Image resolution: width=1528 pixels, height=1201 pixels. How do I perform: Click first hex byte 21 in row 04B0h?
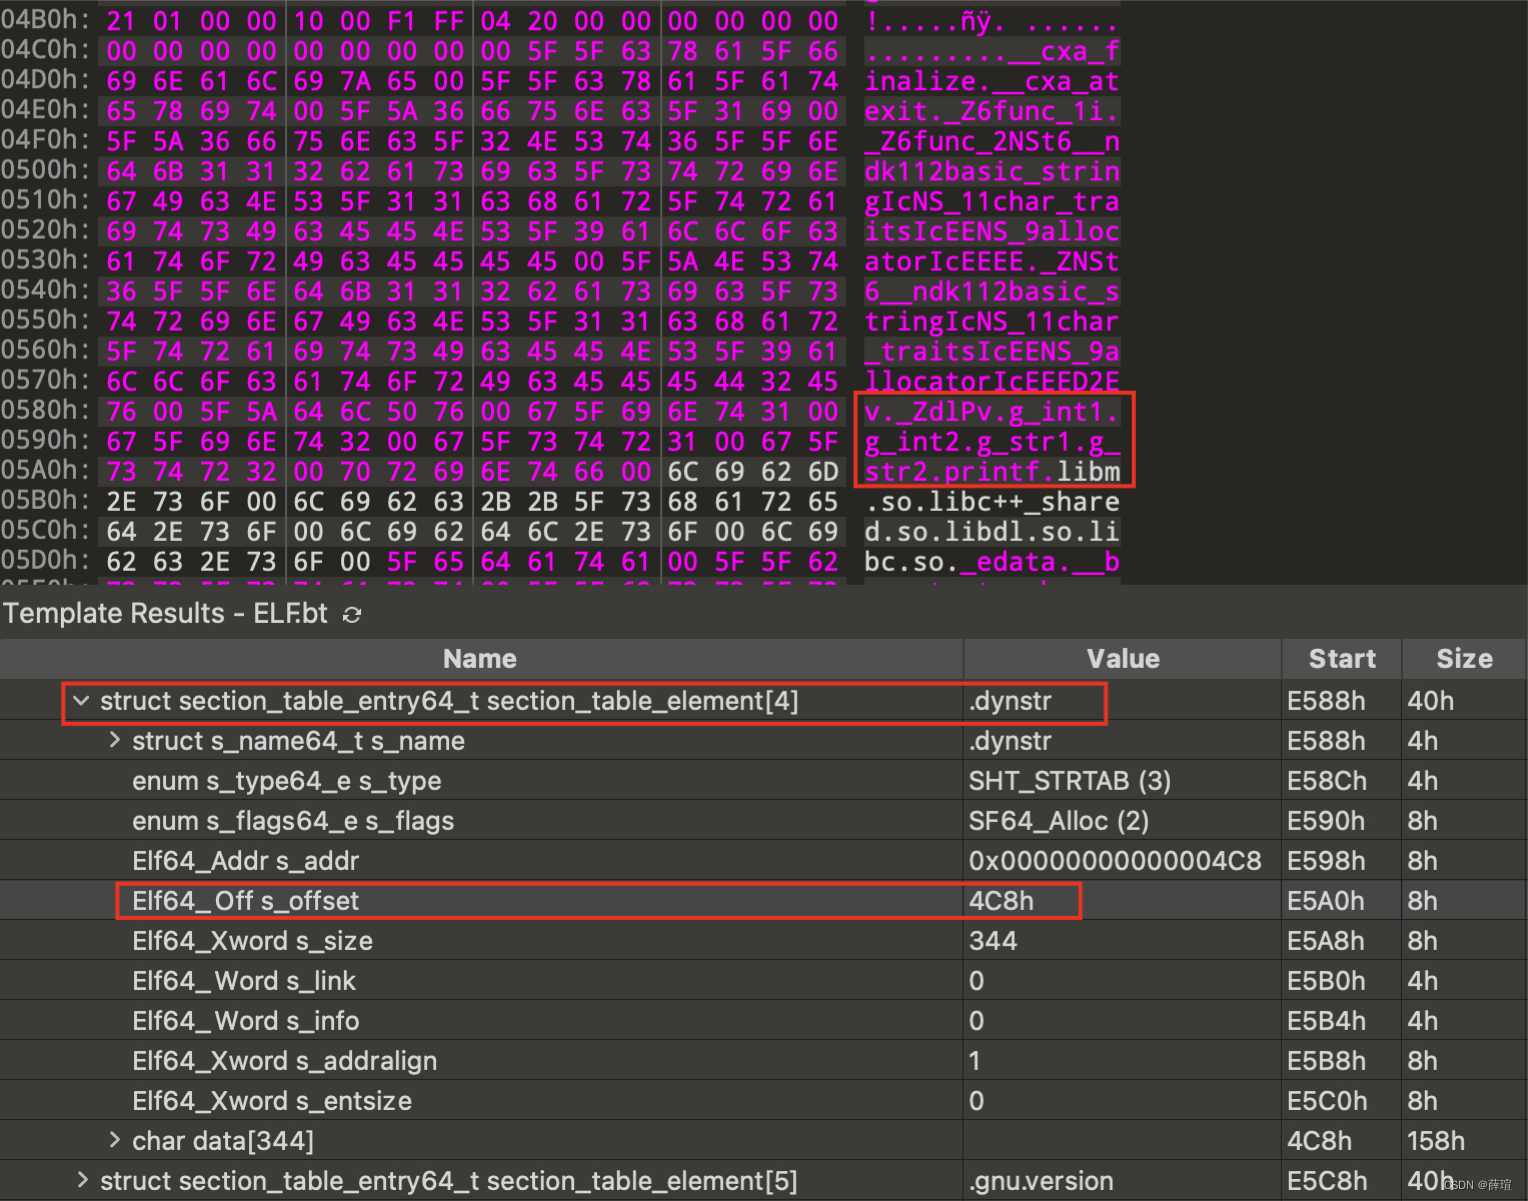(121, 21)
